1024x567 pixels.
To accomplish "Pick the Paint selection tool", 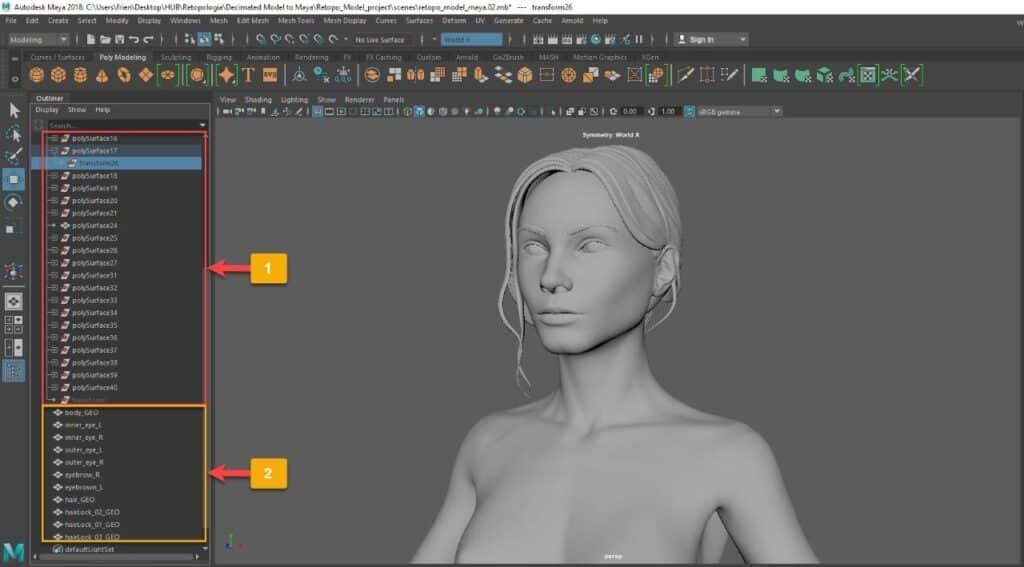I will [15, 157].
